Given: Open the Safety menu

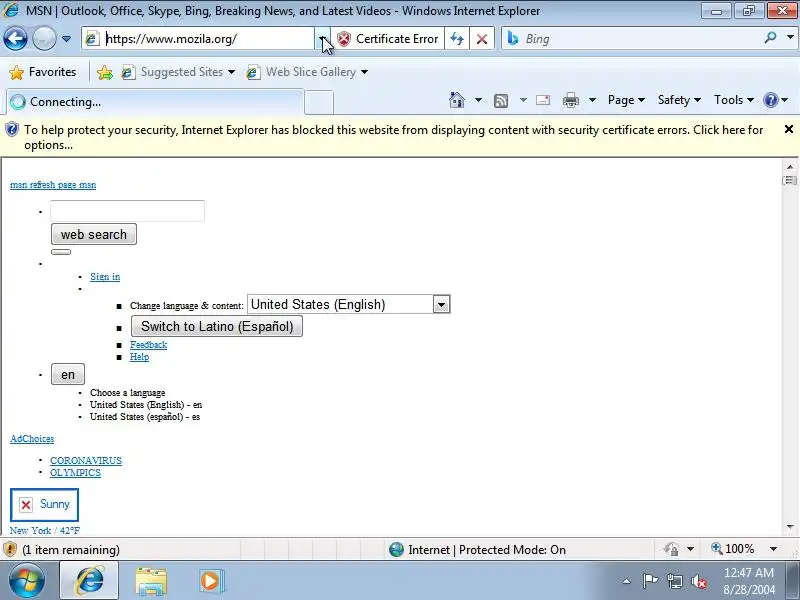Looking at the screenshot, I should click(x=679, y=100).
